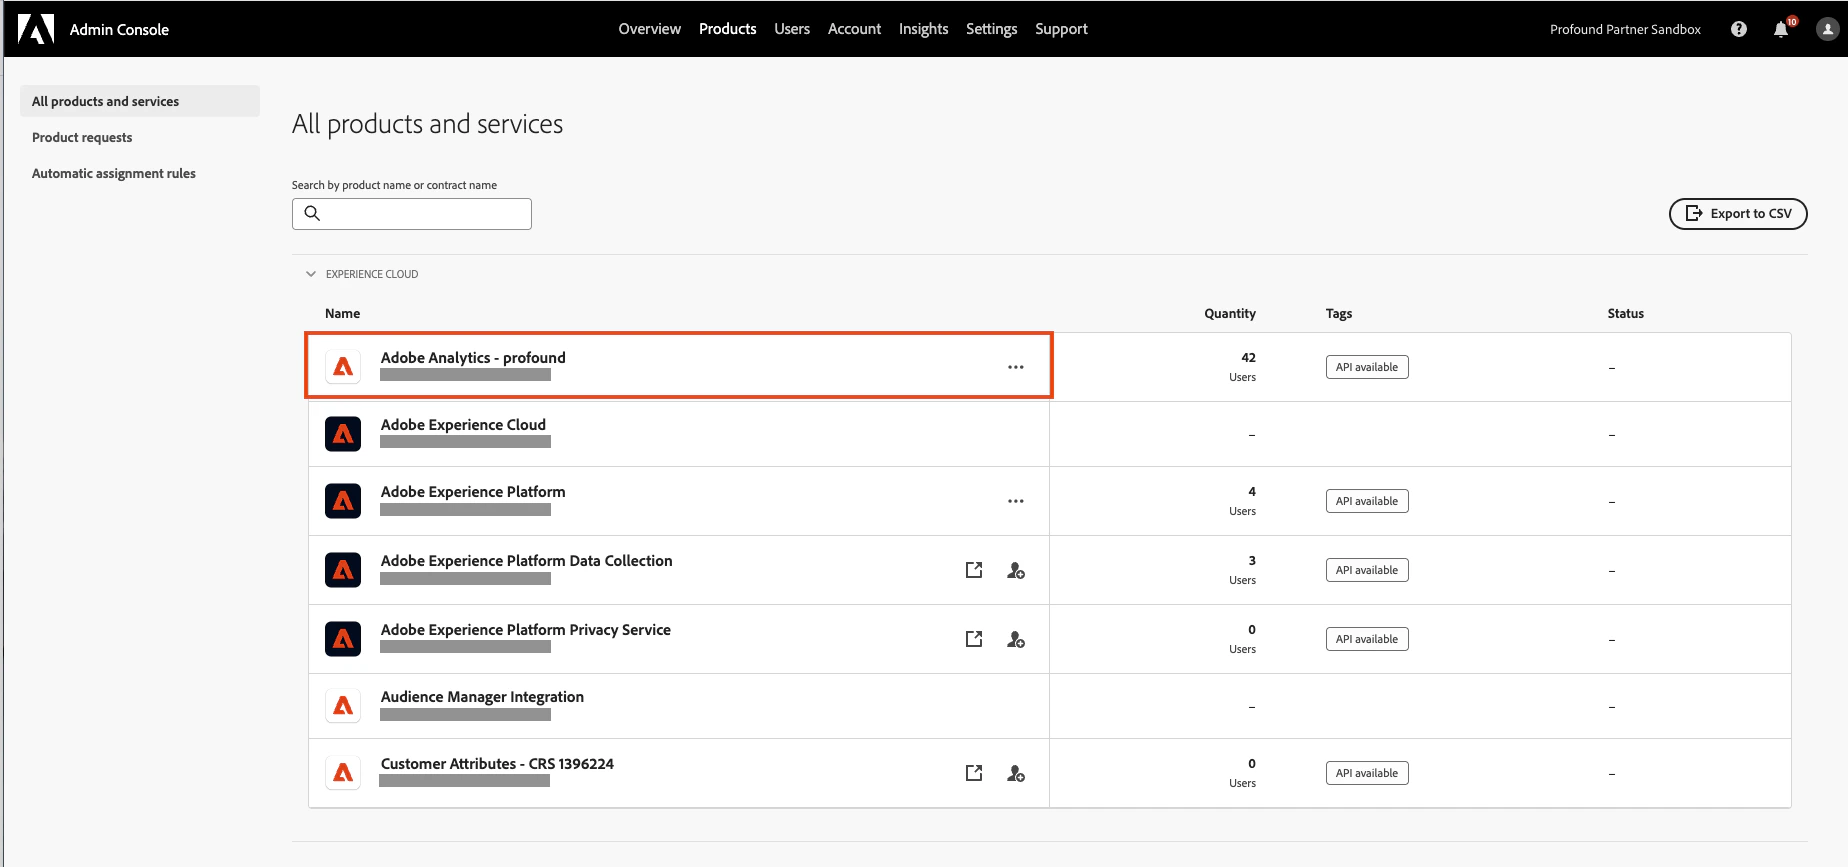
Task: Click API available tag for Adobe Experience Platform Data Collection
Action: click(x=1367, y=570)
